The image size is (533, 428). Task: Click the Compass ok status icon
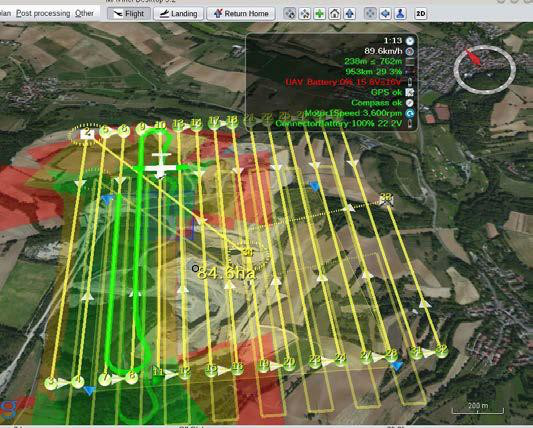point(410,103)
